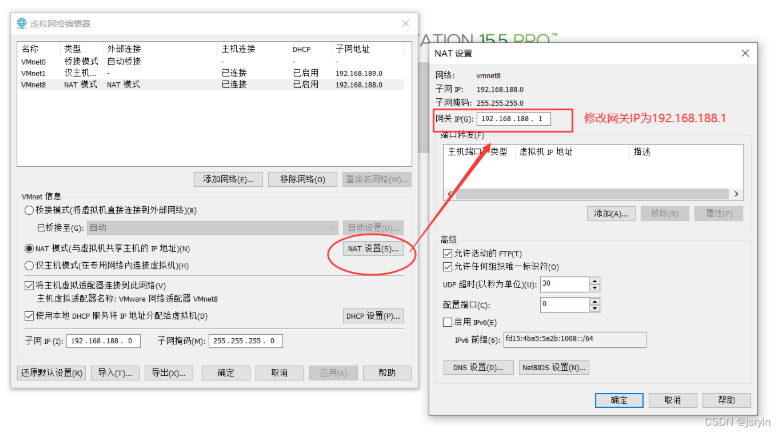Decrease the 配置端口 value with down arrow
This screenshot has width=780, height=440.
[x=595, y=308]
